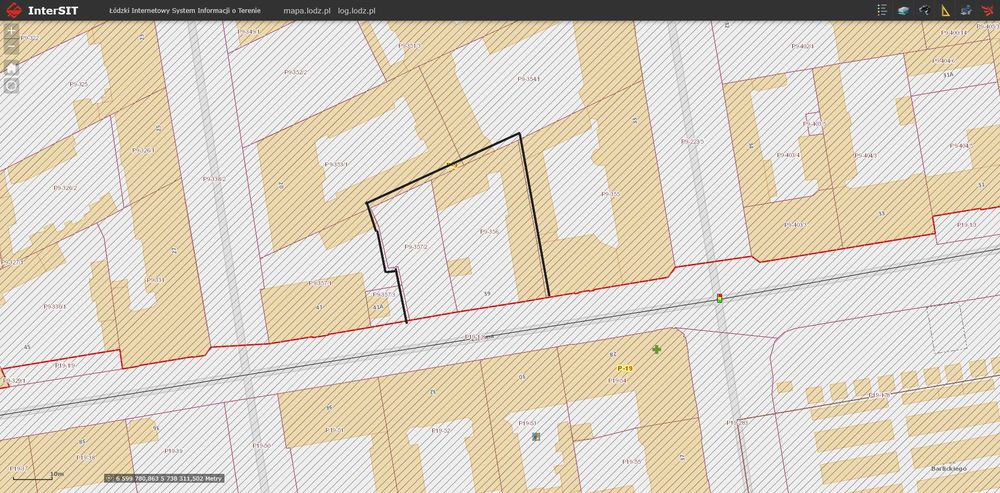The height and width of the screenshot is (493, 1000).
Task: Open the mapa.lodz.pl link
Action: (x=307, y=11)
